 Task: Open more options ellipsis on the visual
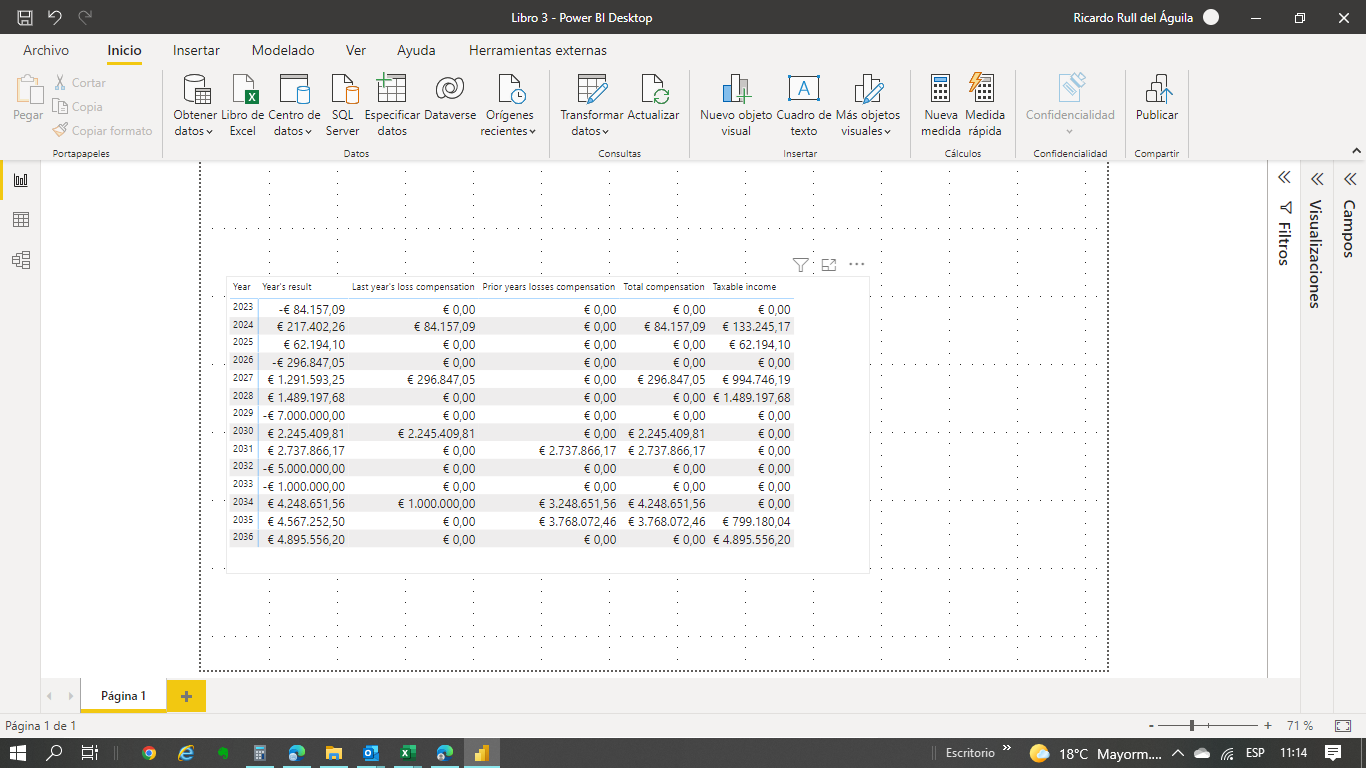[856, 265]
